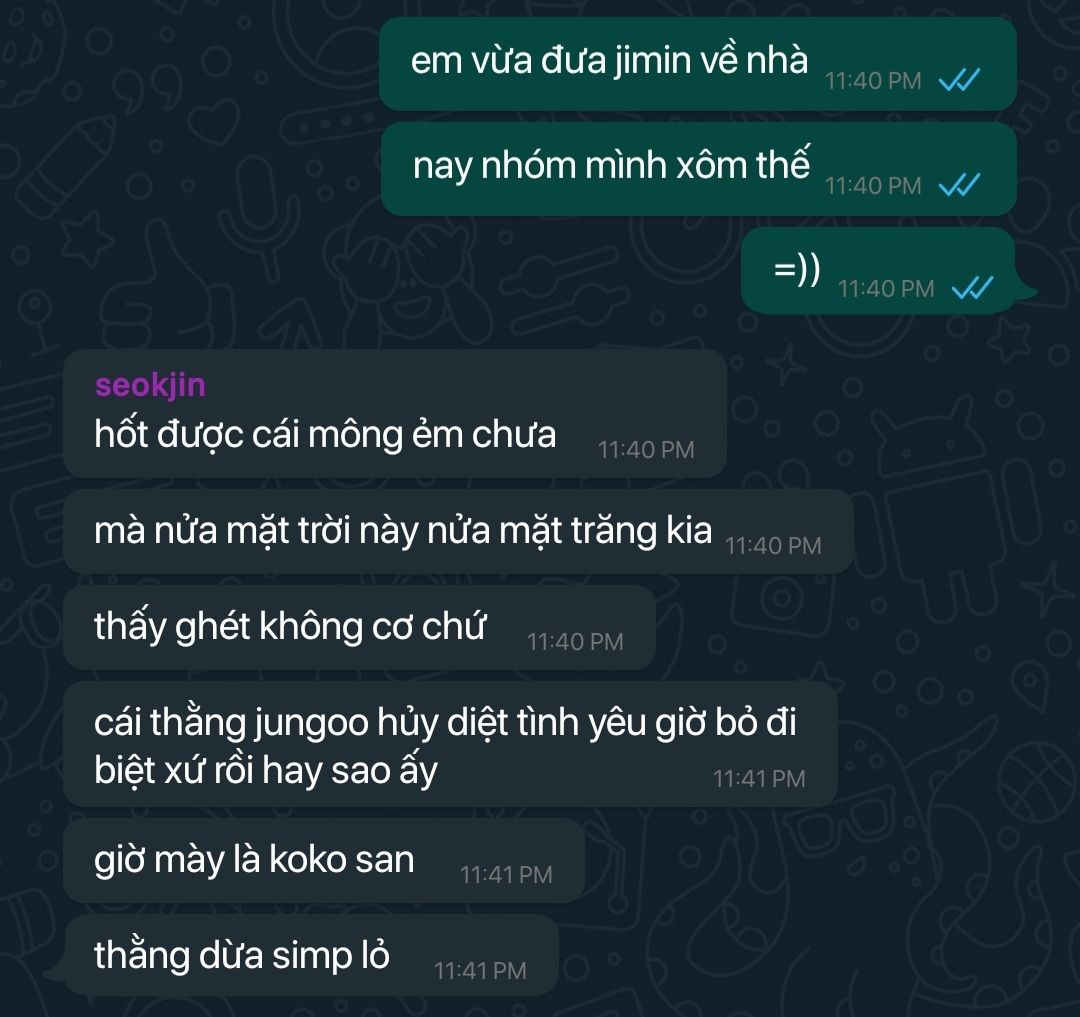Tap message 'thằng dừa simp lỏ'
This screenshot has width=1080, height=1017.
tap(311, 956)
